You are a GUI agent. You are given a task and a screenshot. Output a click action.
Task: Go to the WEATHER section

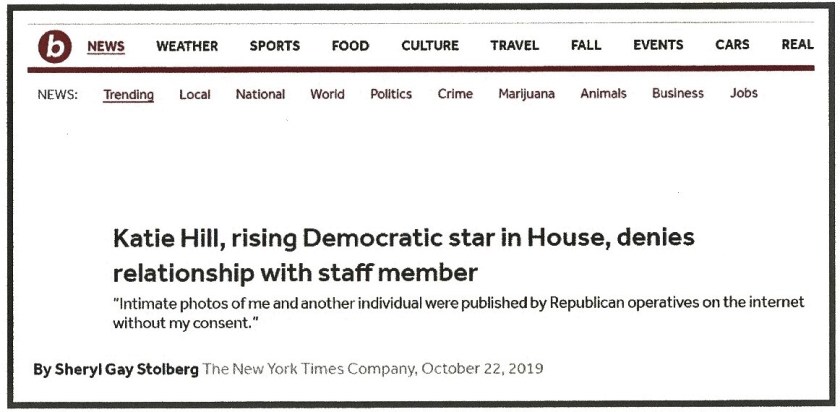coord(187,46)
